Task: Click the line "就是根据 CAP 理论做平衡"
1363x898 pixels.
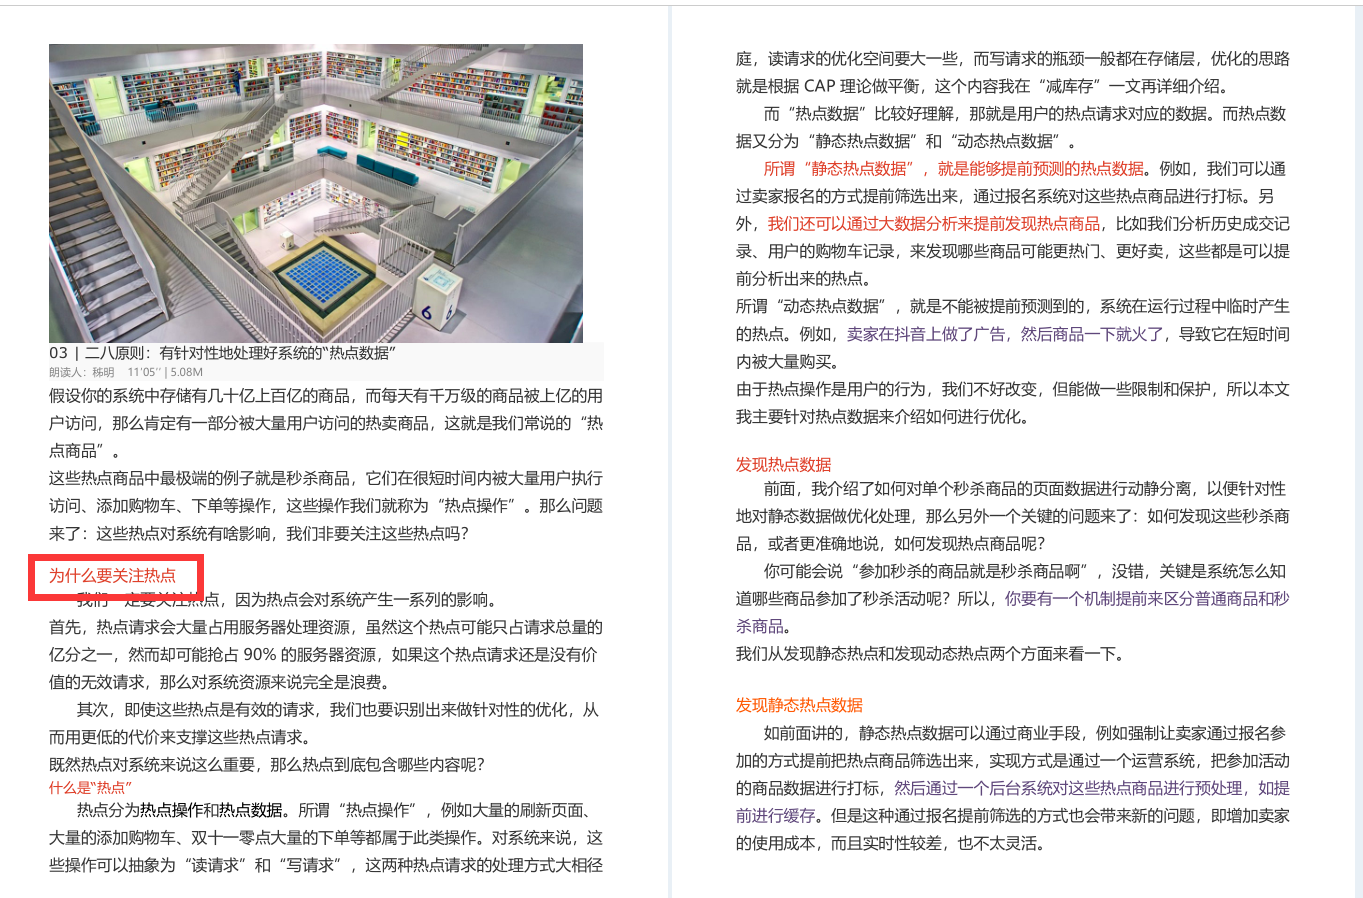Action: click(982, 86)
